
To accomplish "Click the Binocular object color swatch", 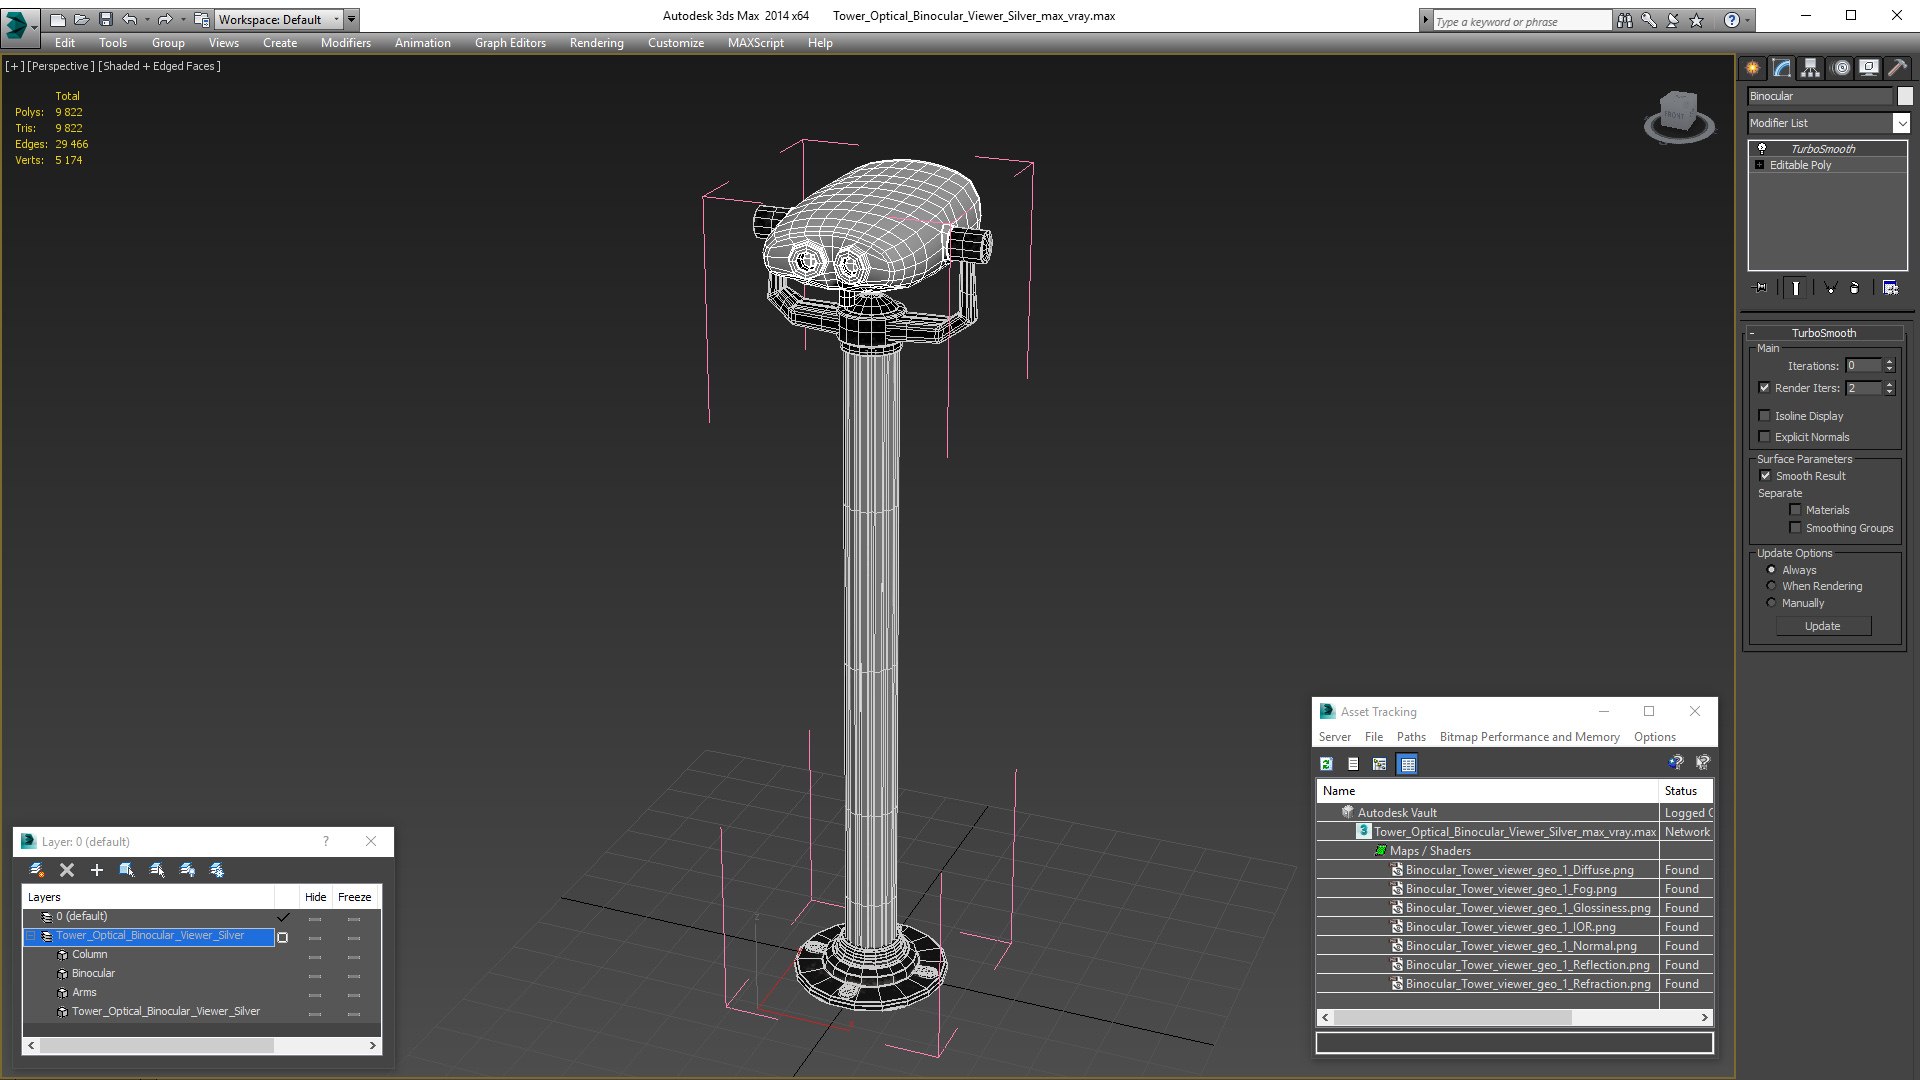I will 1905,96.
